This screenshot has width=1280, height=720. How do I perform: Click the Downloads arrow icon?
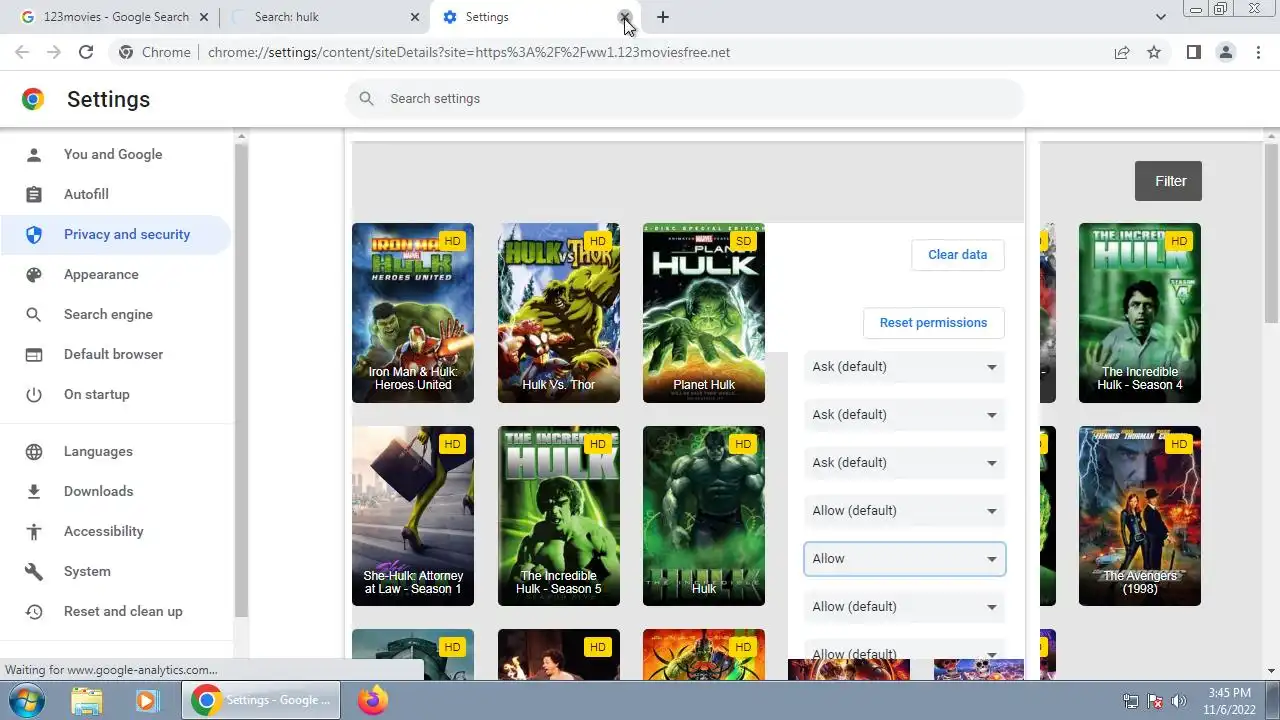pyautogui.click(x=34, y=491)
